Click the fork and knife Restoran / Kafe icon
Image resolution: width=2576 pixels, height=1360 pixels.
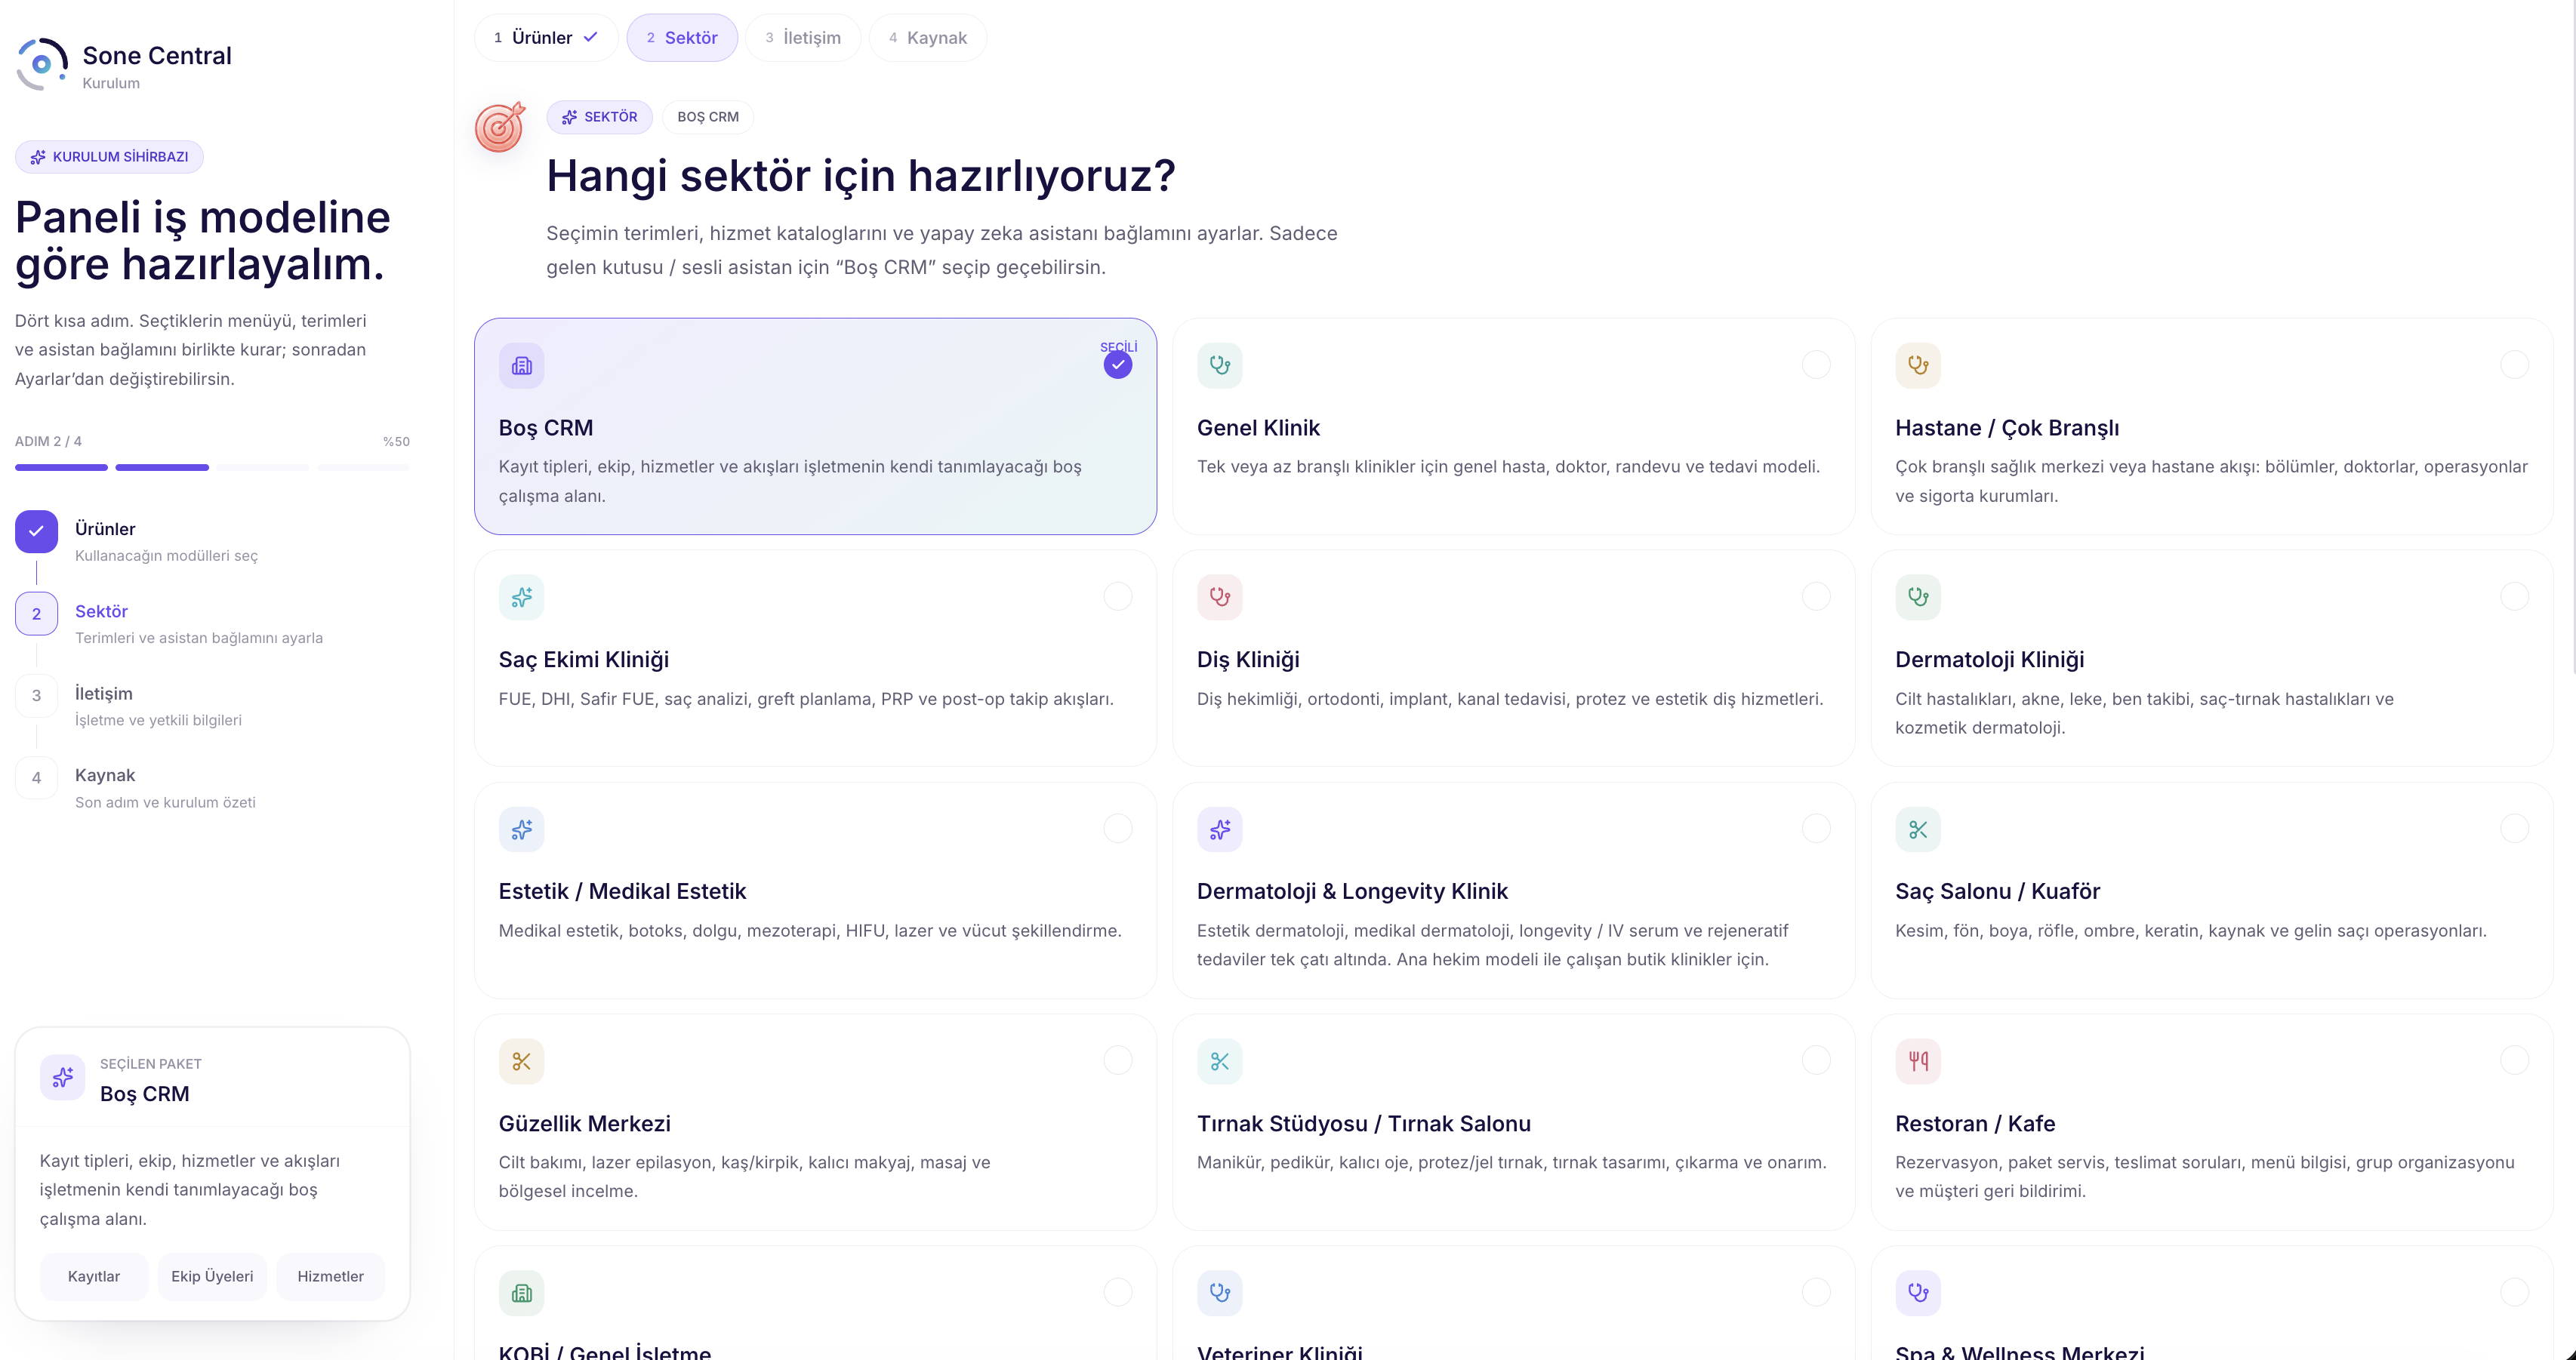pyautogui.click(x=1918, y=1062)
